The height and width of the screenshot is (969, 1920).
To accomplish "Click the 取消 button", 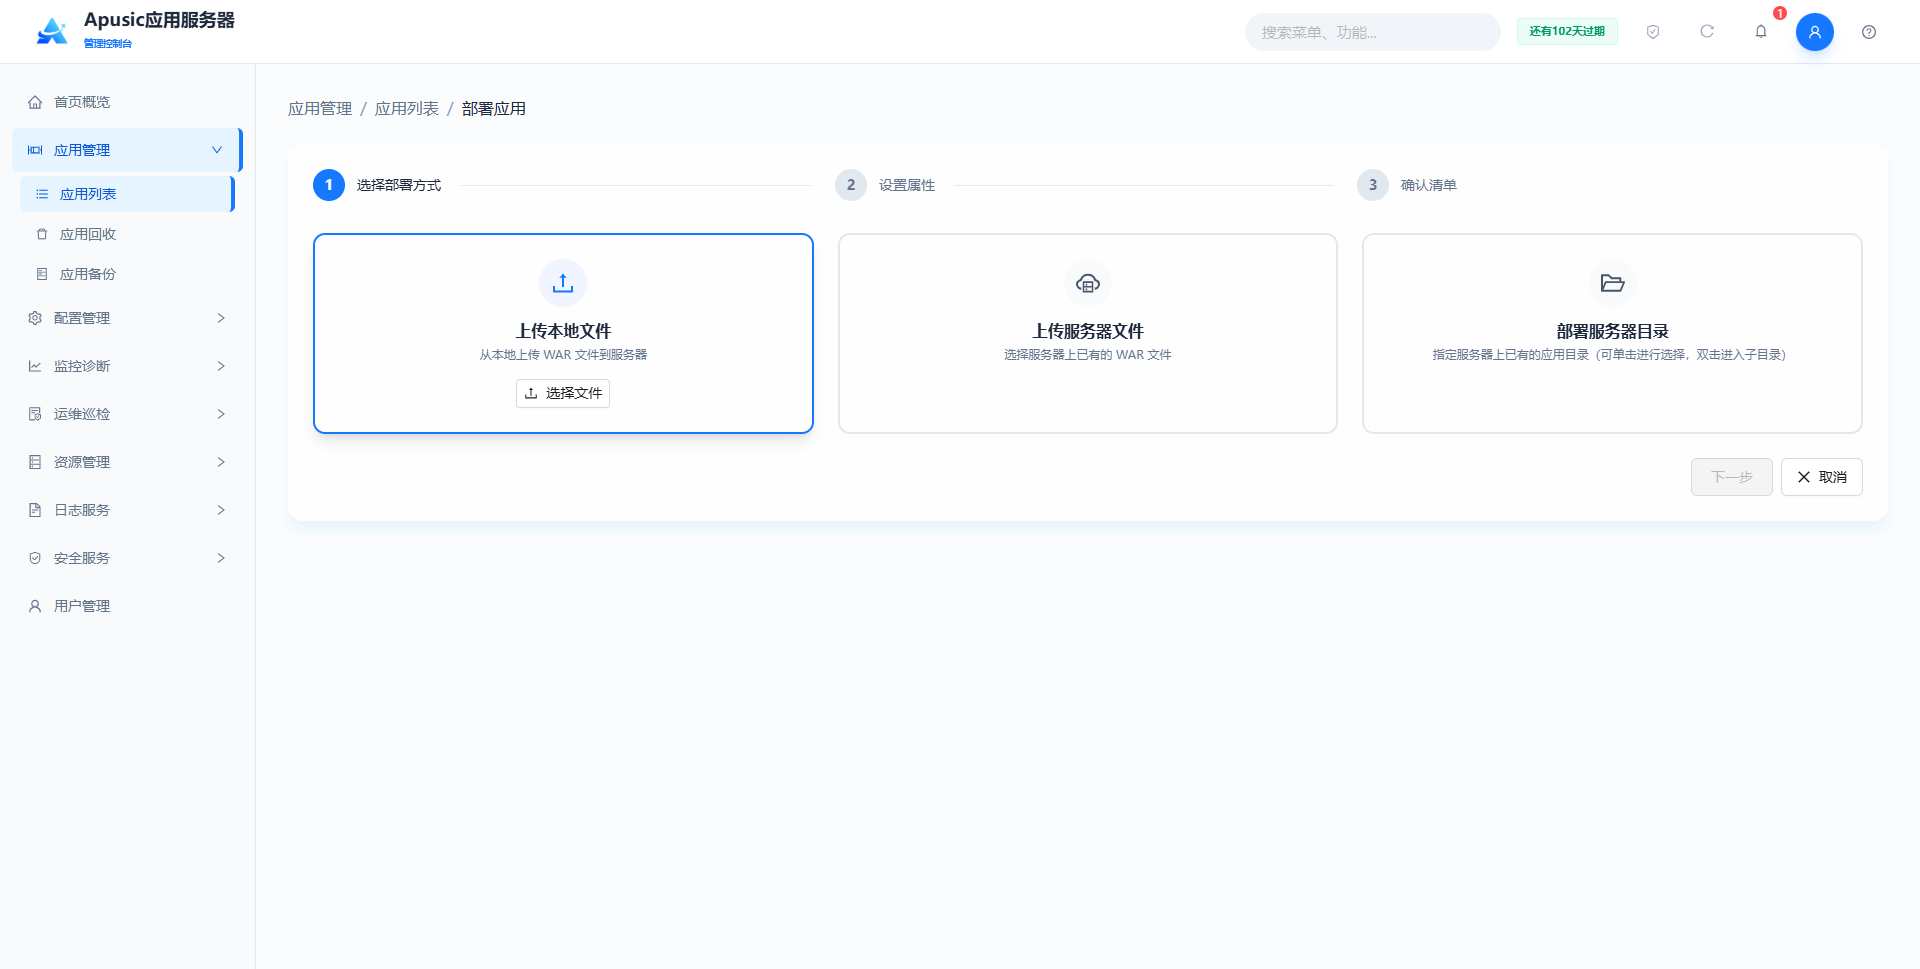I will (1821, 477).
